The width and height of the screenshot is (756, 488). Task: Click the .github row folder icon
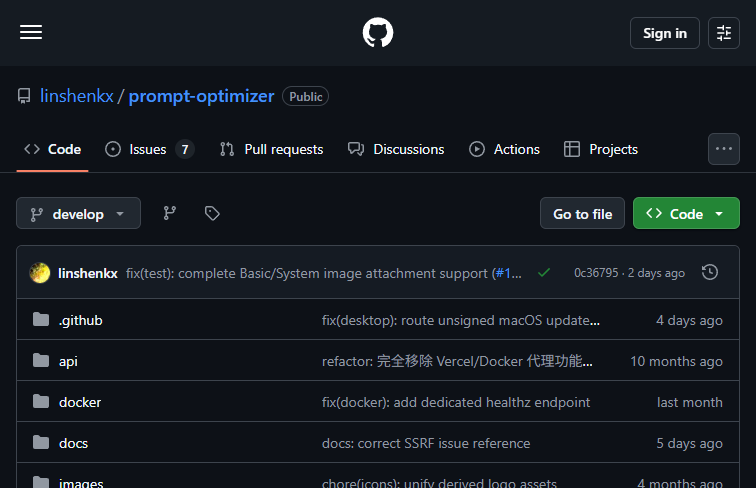coord(41,319)
